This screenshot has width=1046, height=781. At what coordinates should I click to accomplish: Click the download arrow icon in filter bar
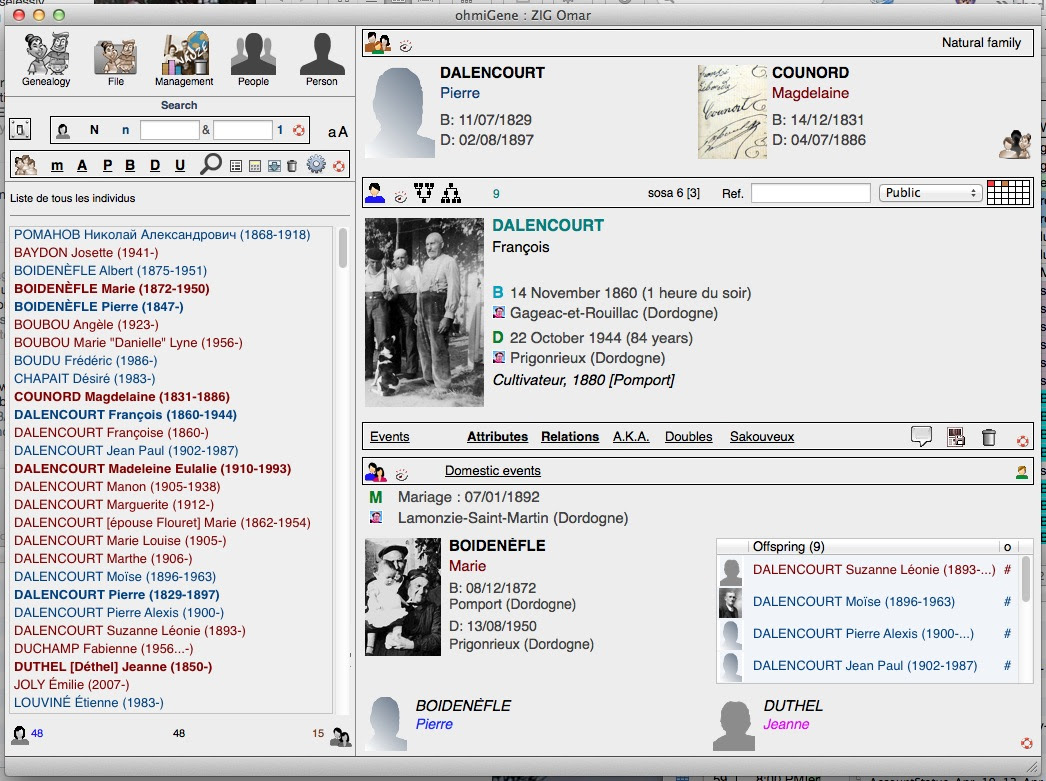(x=274, y=166)
